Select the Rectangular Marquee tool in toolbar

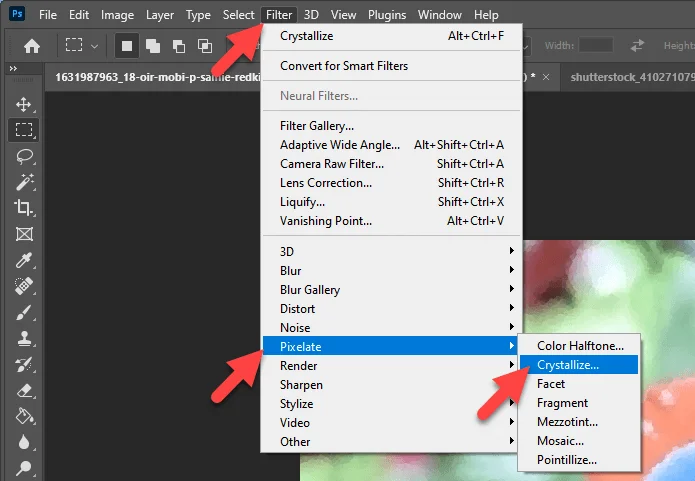(23, 130)
